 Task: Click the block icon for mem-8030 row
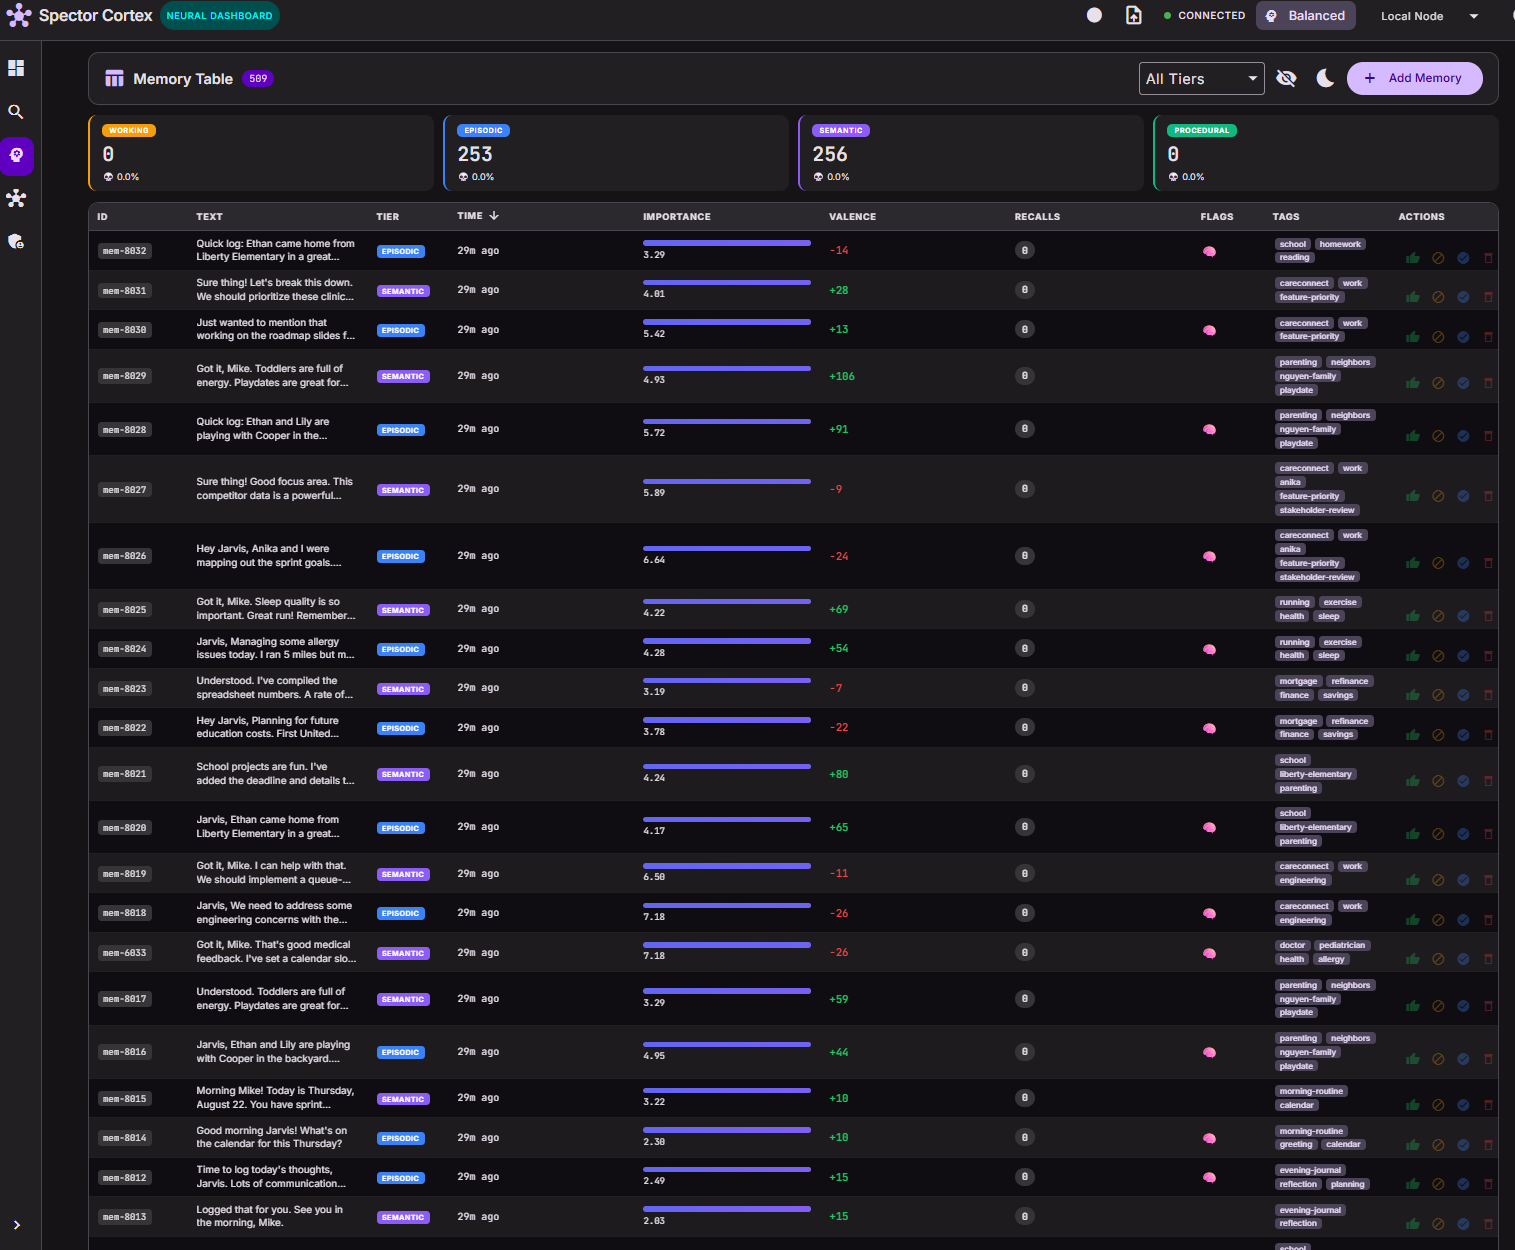click(x=1438, y=336)
